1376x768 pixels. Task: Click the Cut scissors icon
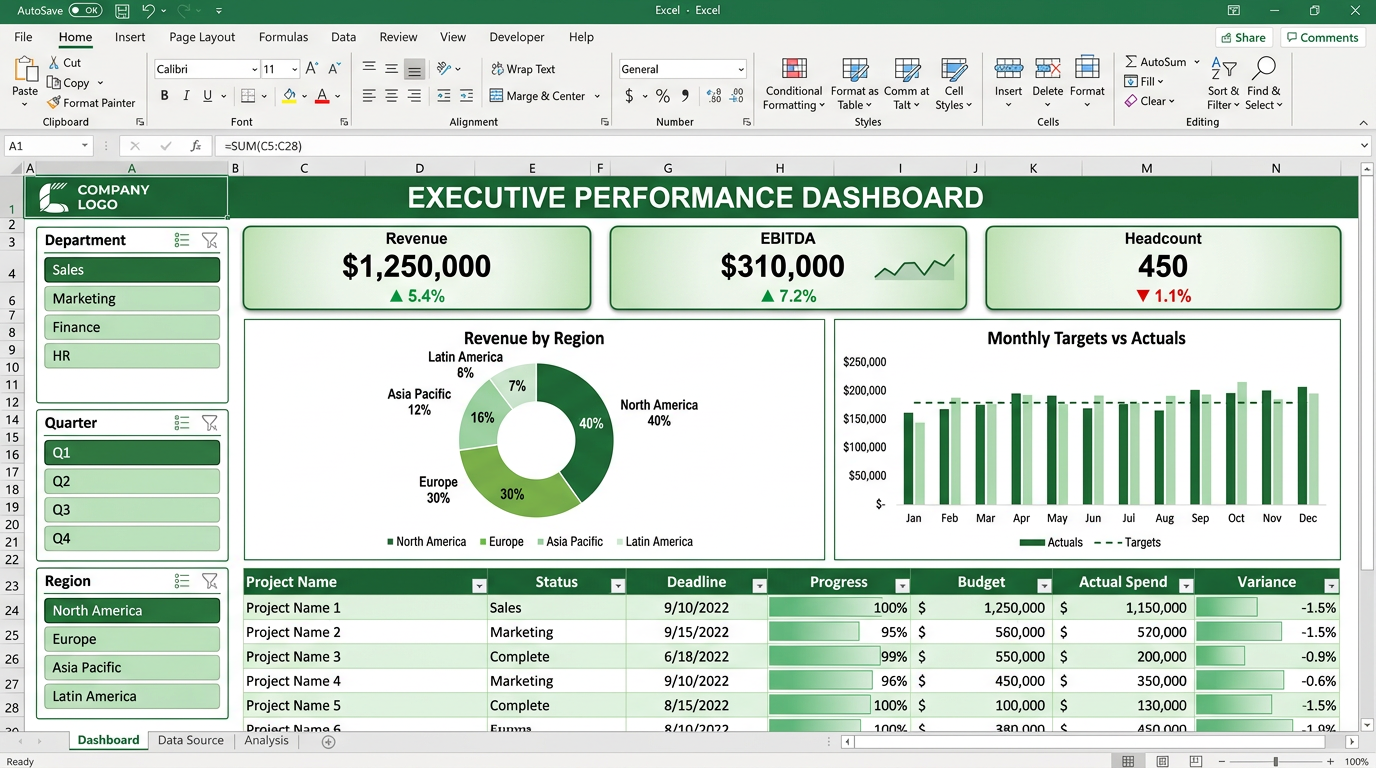pos(54,62)
